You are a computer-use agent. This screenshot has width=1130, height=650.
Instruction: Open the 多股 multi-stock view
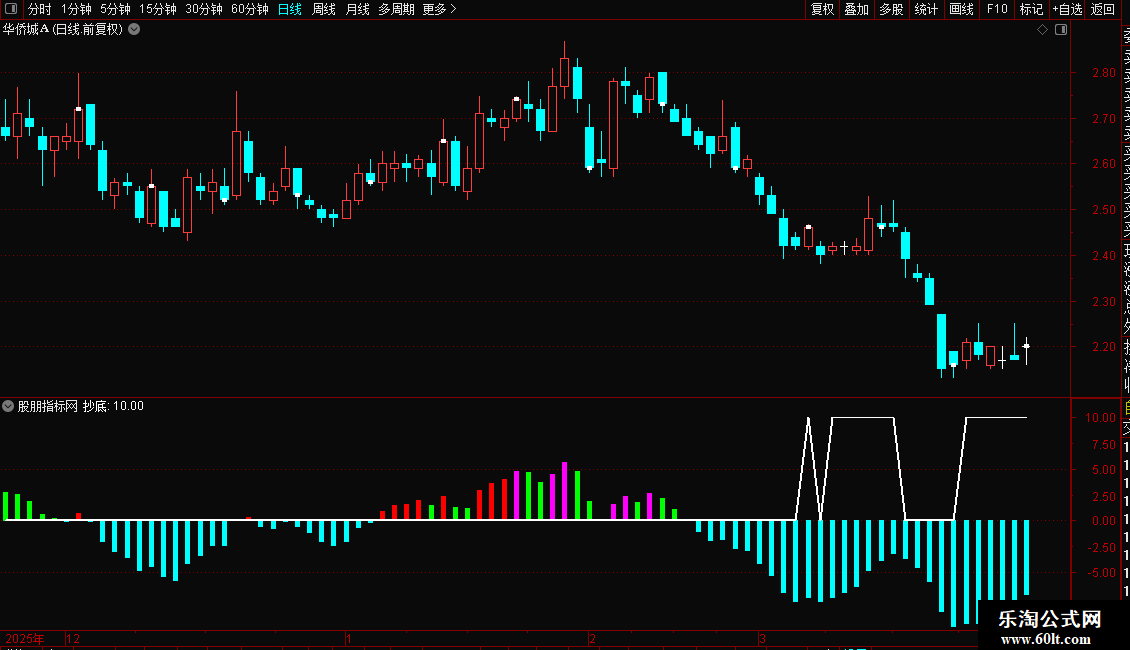891,9
